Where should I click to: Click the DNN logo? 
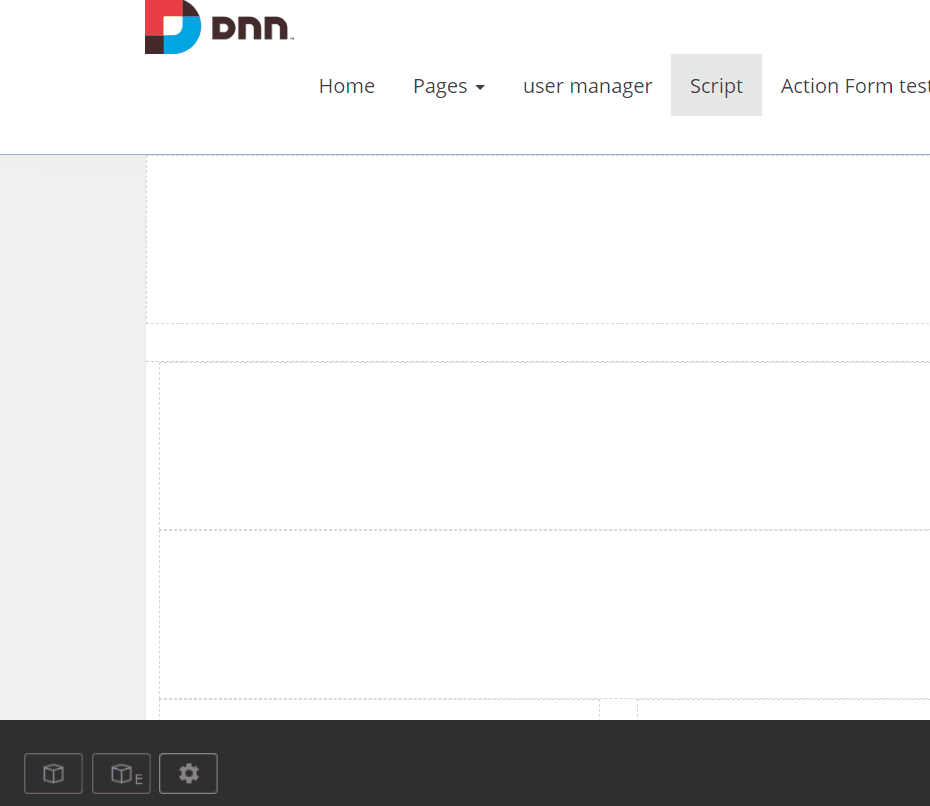click(x=219, y=27)
